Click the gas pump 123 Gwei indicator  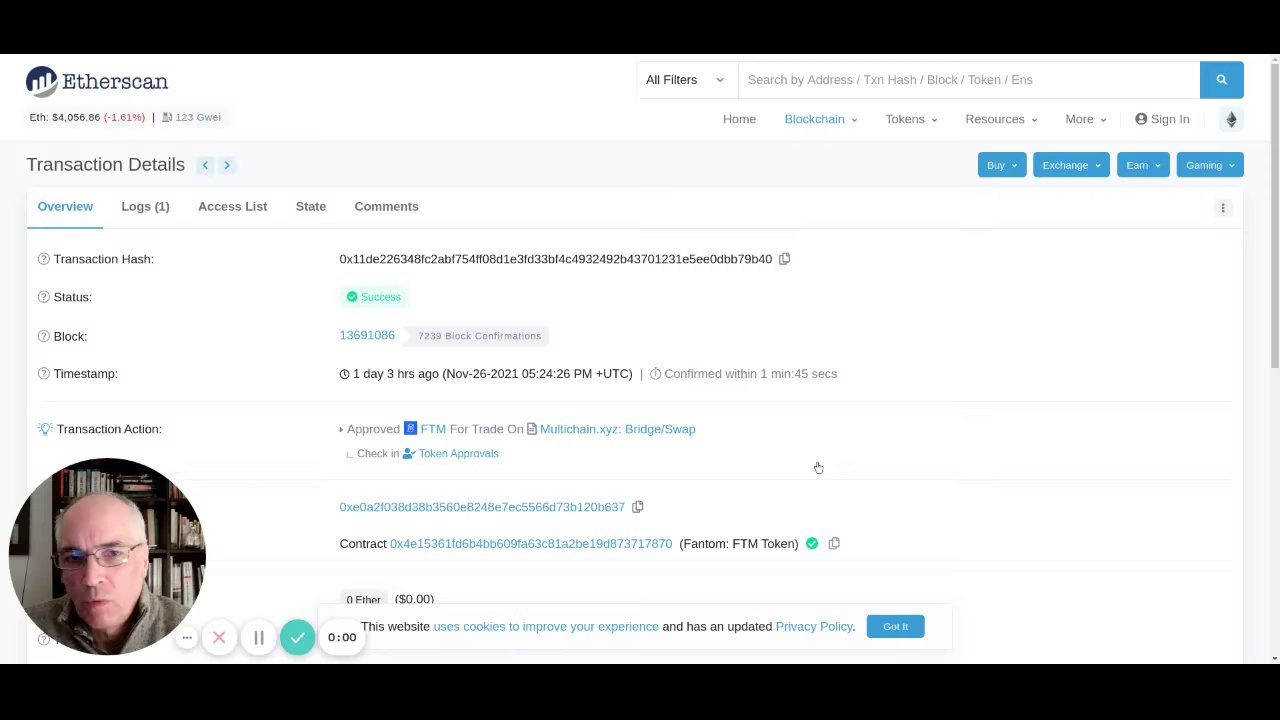pos(191,117)
